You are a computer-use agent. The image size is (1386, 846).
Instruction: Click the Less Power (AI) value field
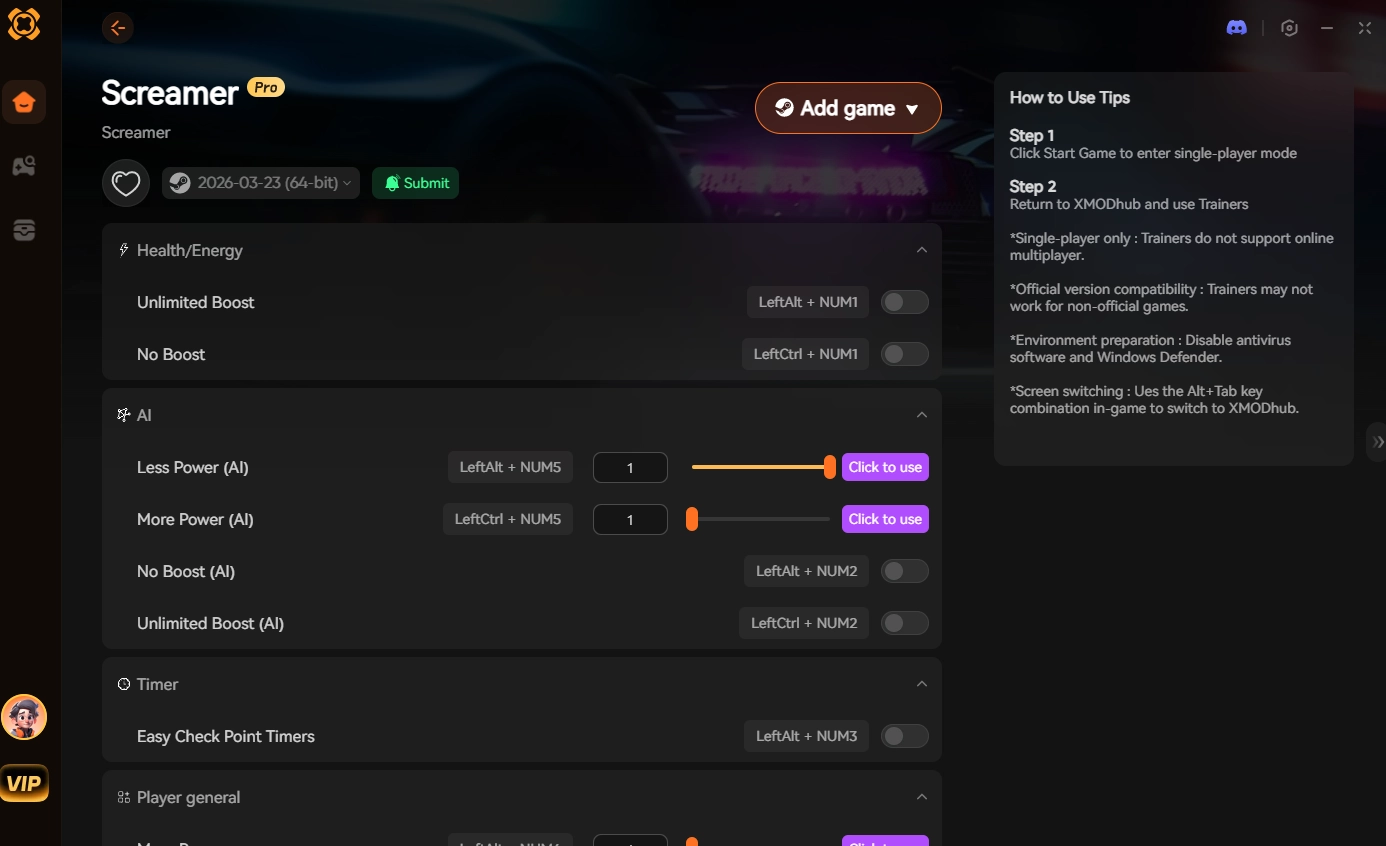[630, 467]
